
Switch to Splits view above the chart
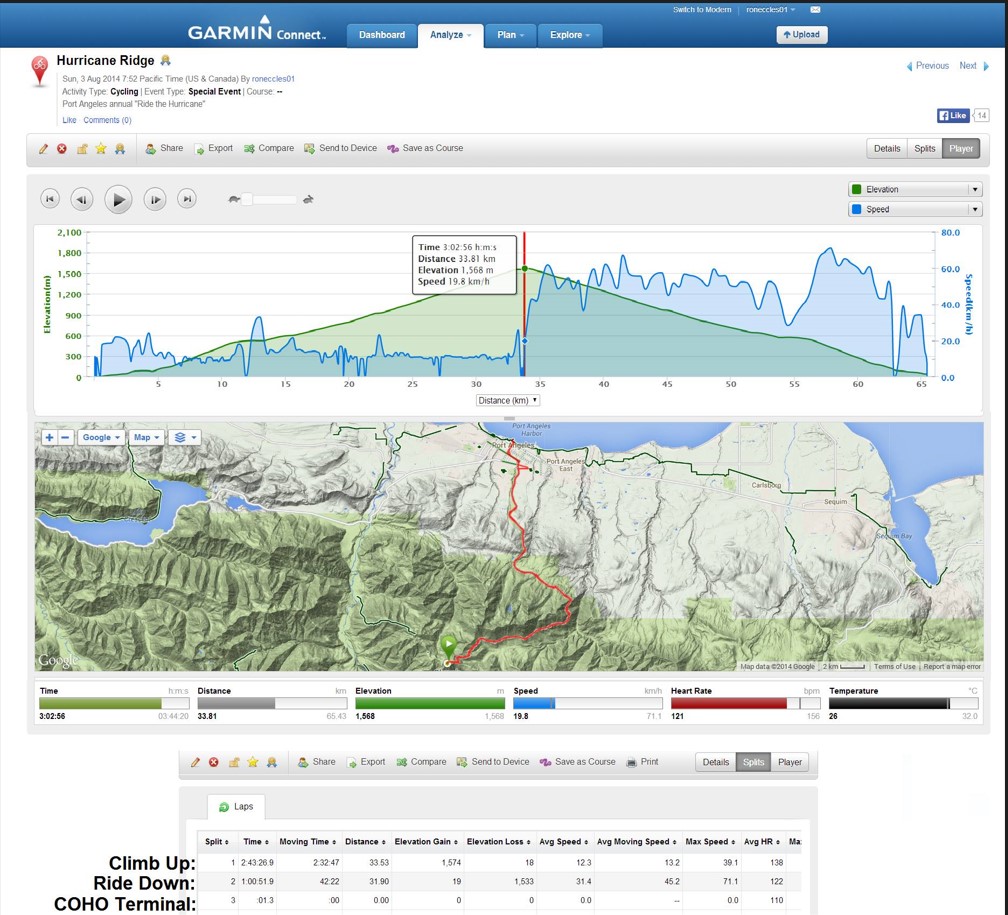tap(925, 149)
